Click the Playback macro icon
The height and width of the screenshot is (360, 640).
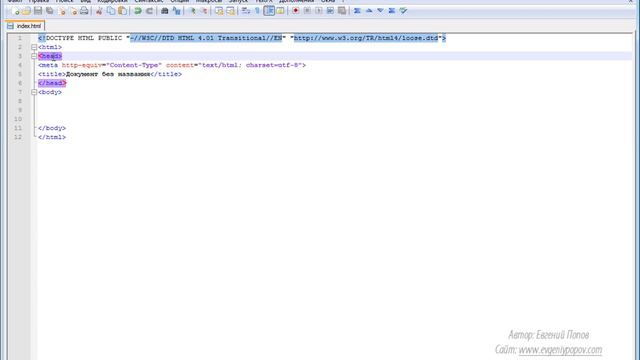click(x=319, y=11)
